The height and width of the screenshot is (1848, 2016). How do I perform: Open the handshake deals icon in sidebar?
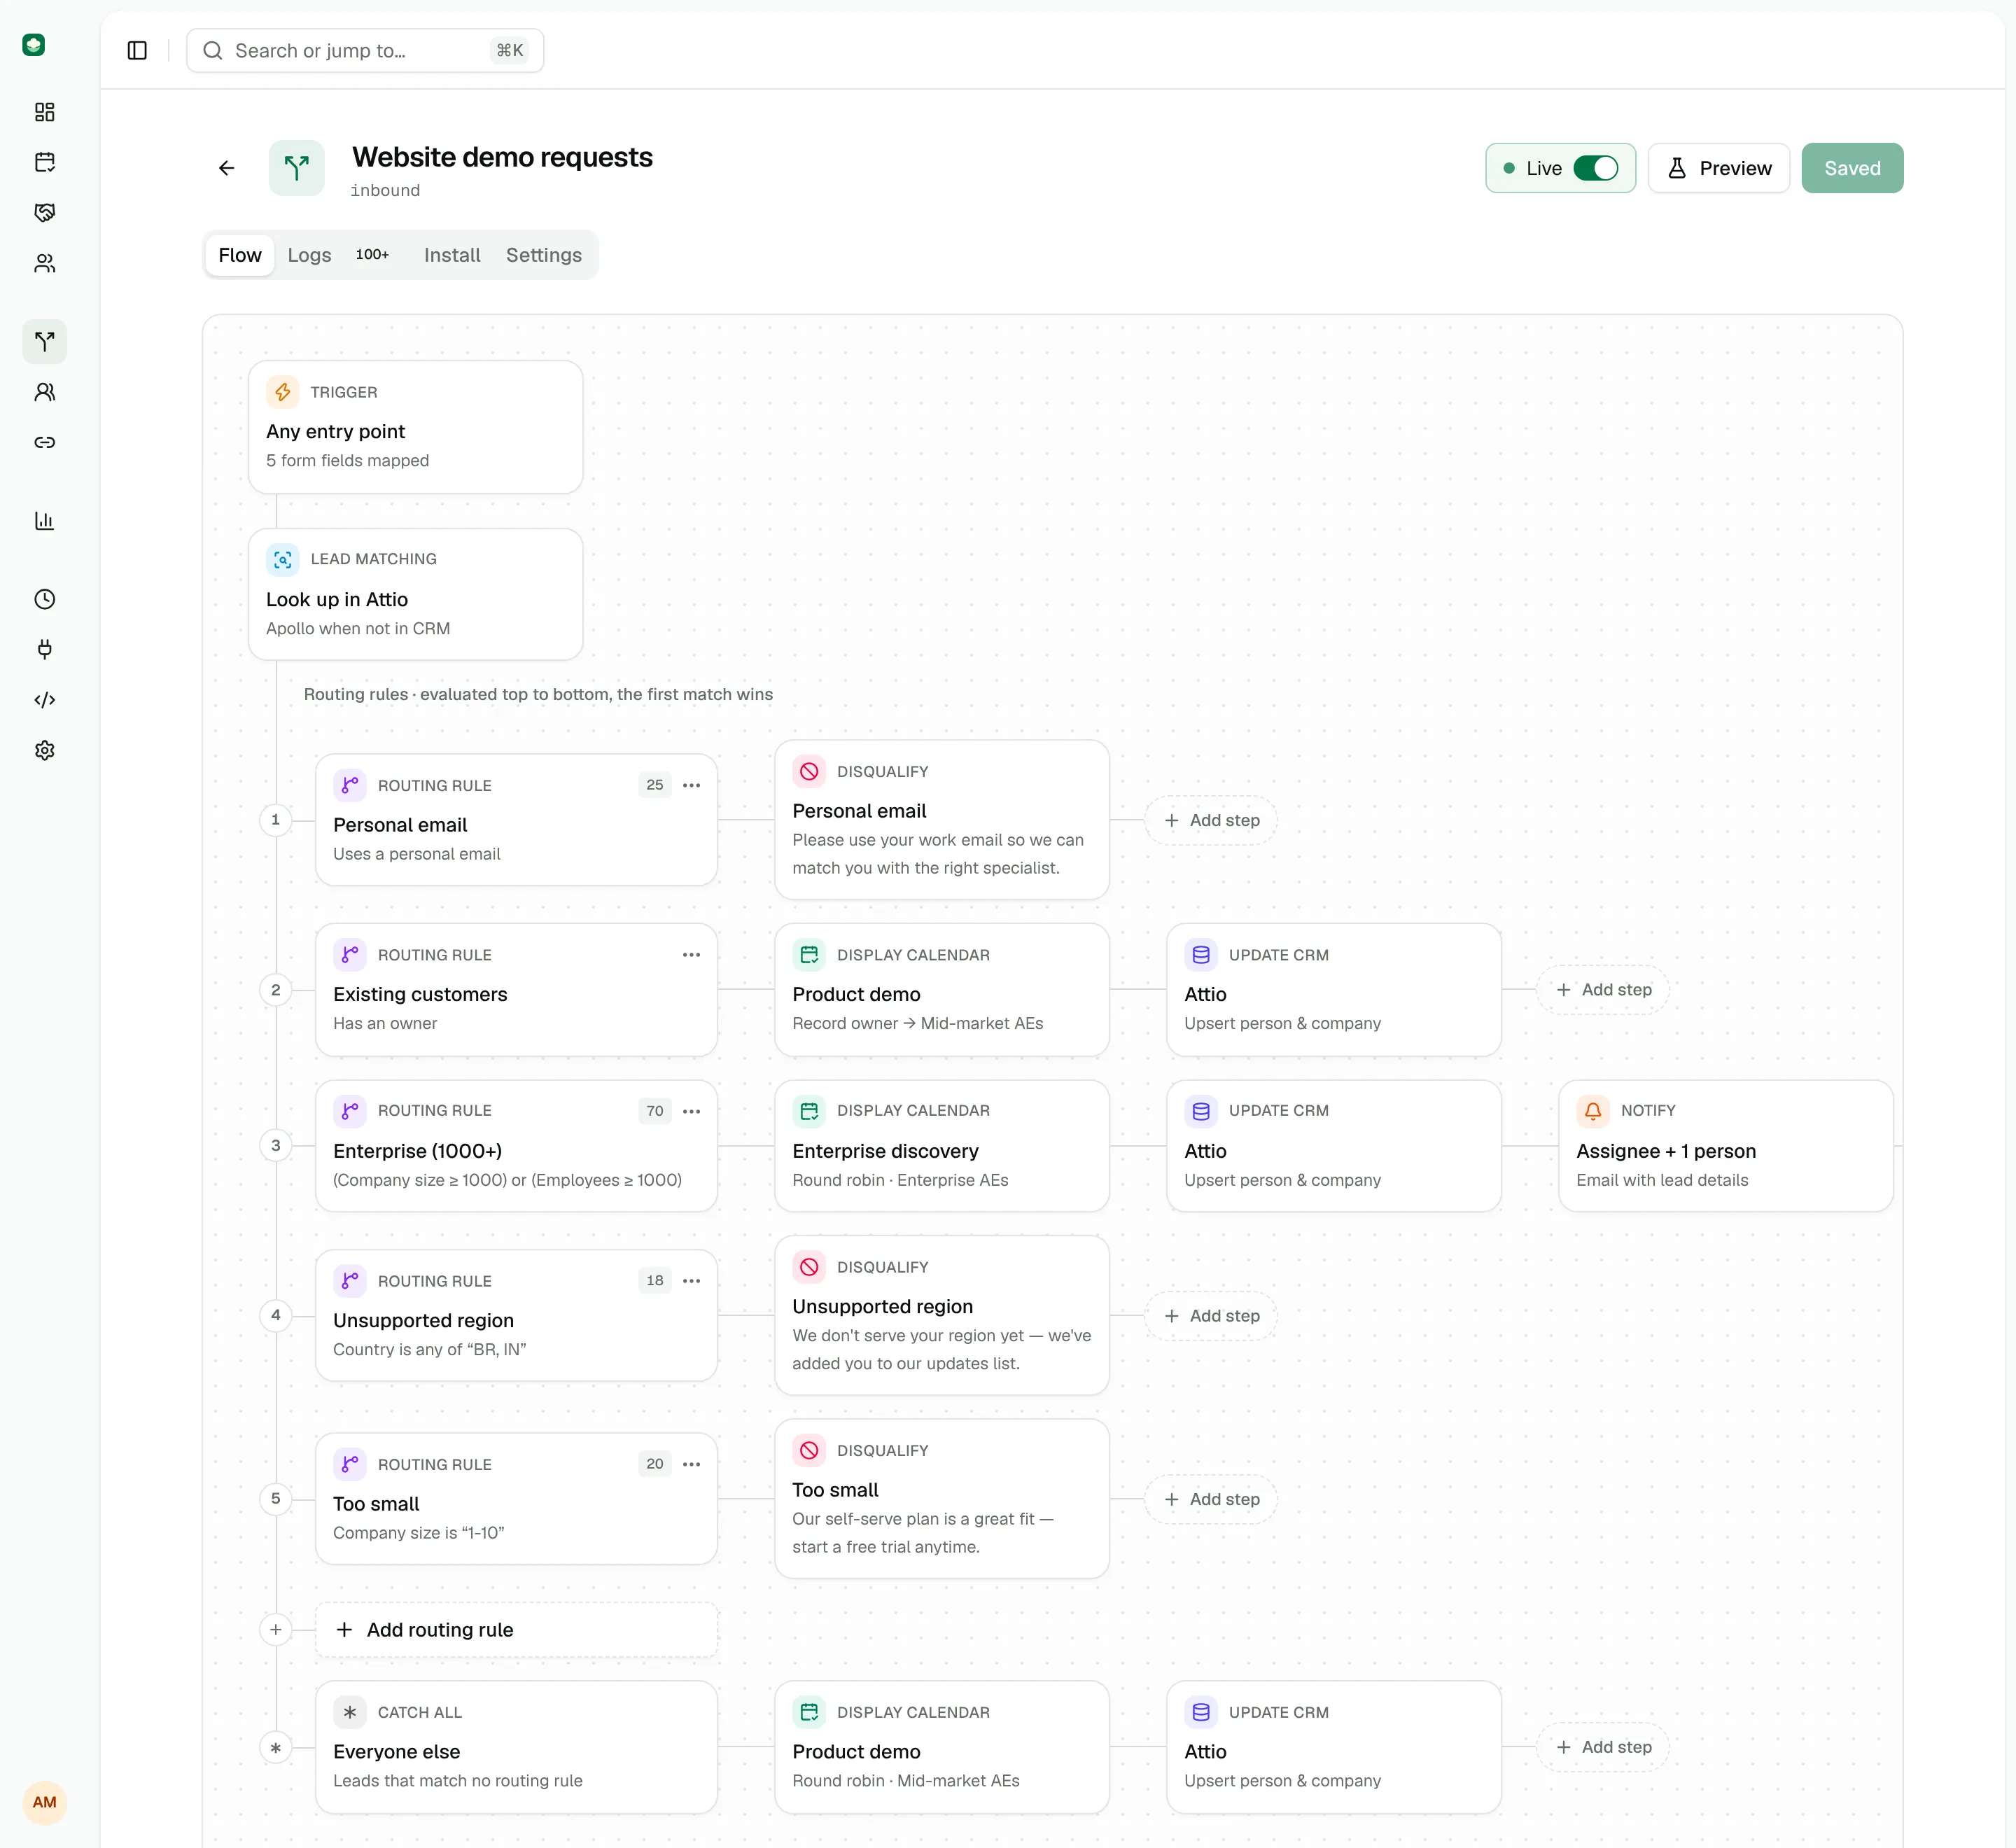(x=45, y=212)
